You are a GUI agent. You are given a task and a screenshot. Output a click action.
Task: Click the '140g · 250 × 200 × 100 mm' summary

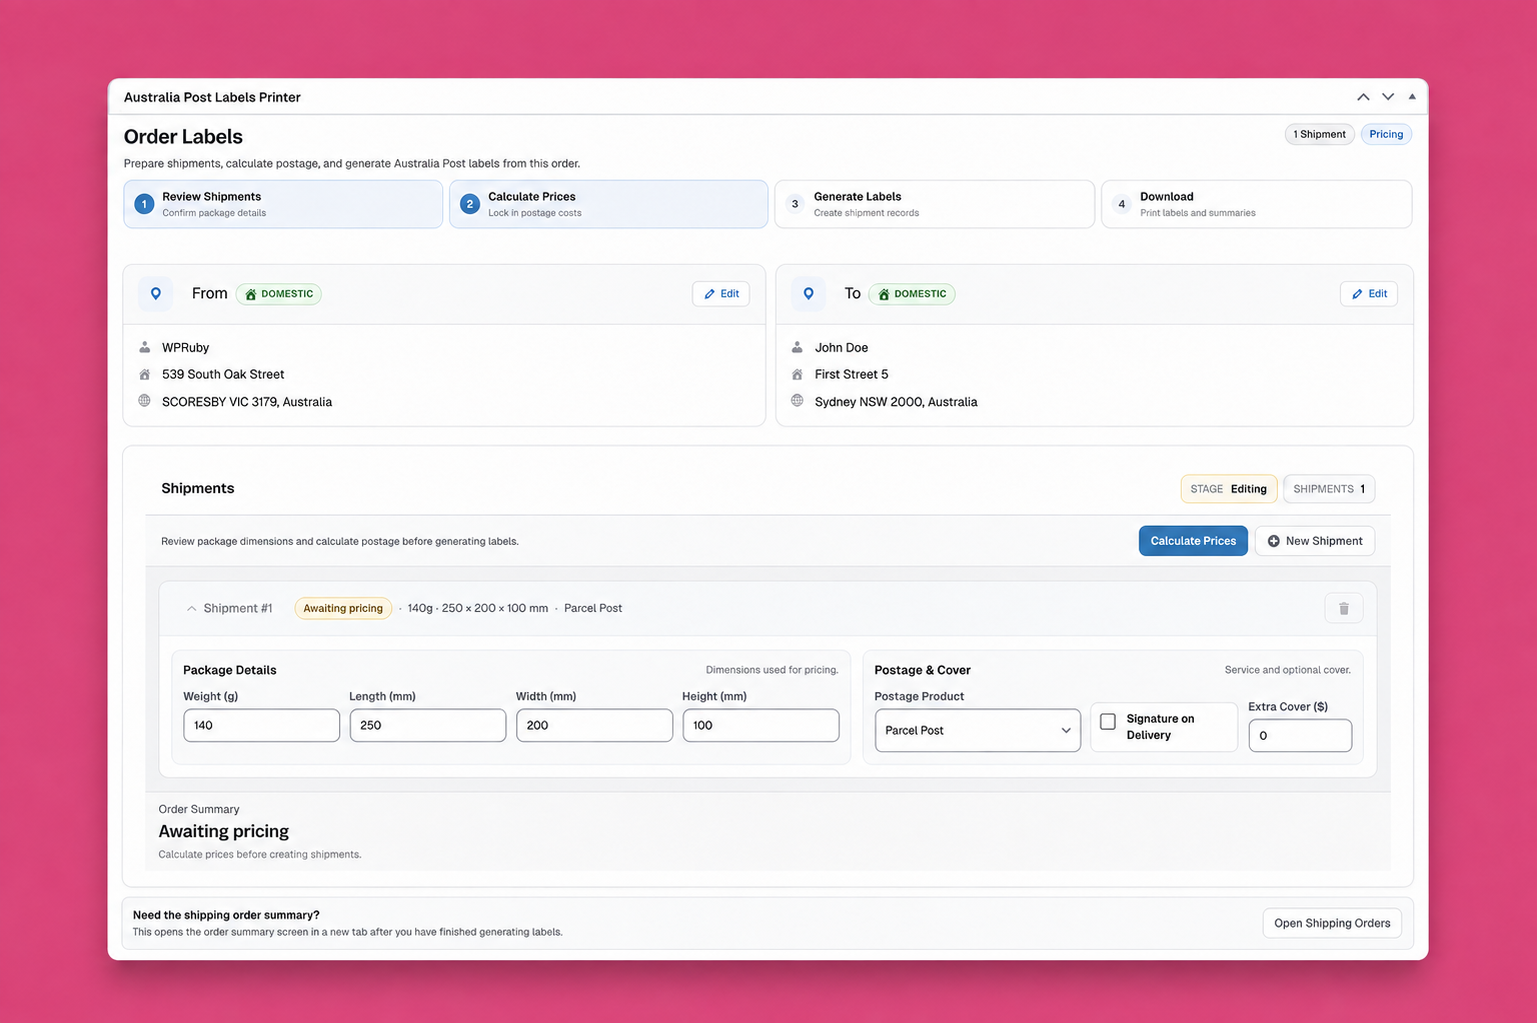(478, 608)
